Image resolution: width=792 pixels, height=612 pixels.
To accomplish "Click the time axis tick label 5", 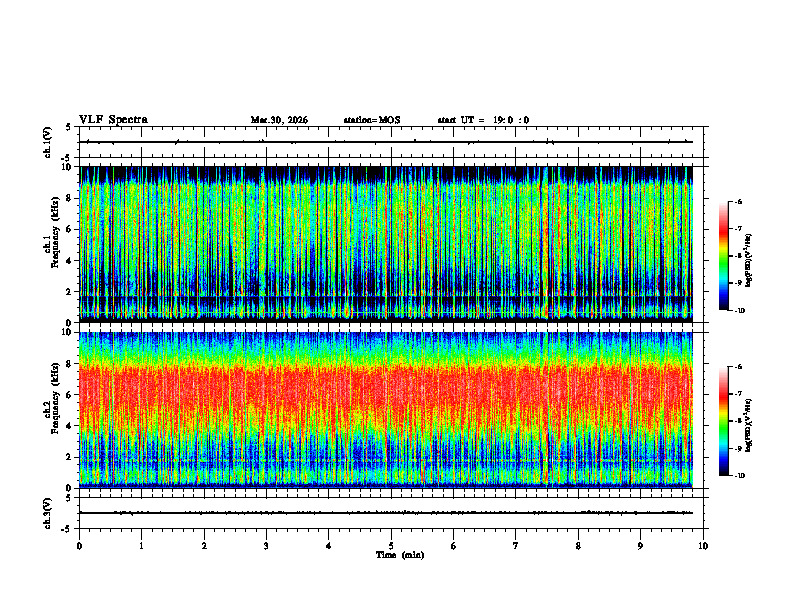I will tap(391, 546).
